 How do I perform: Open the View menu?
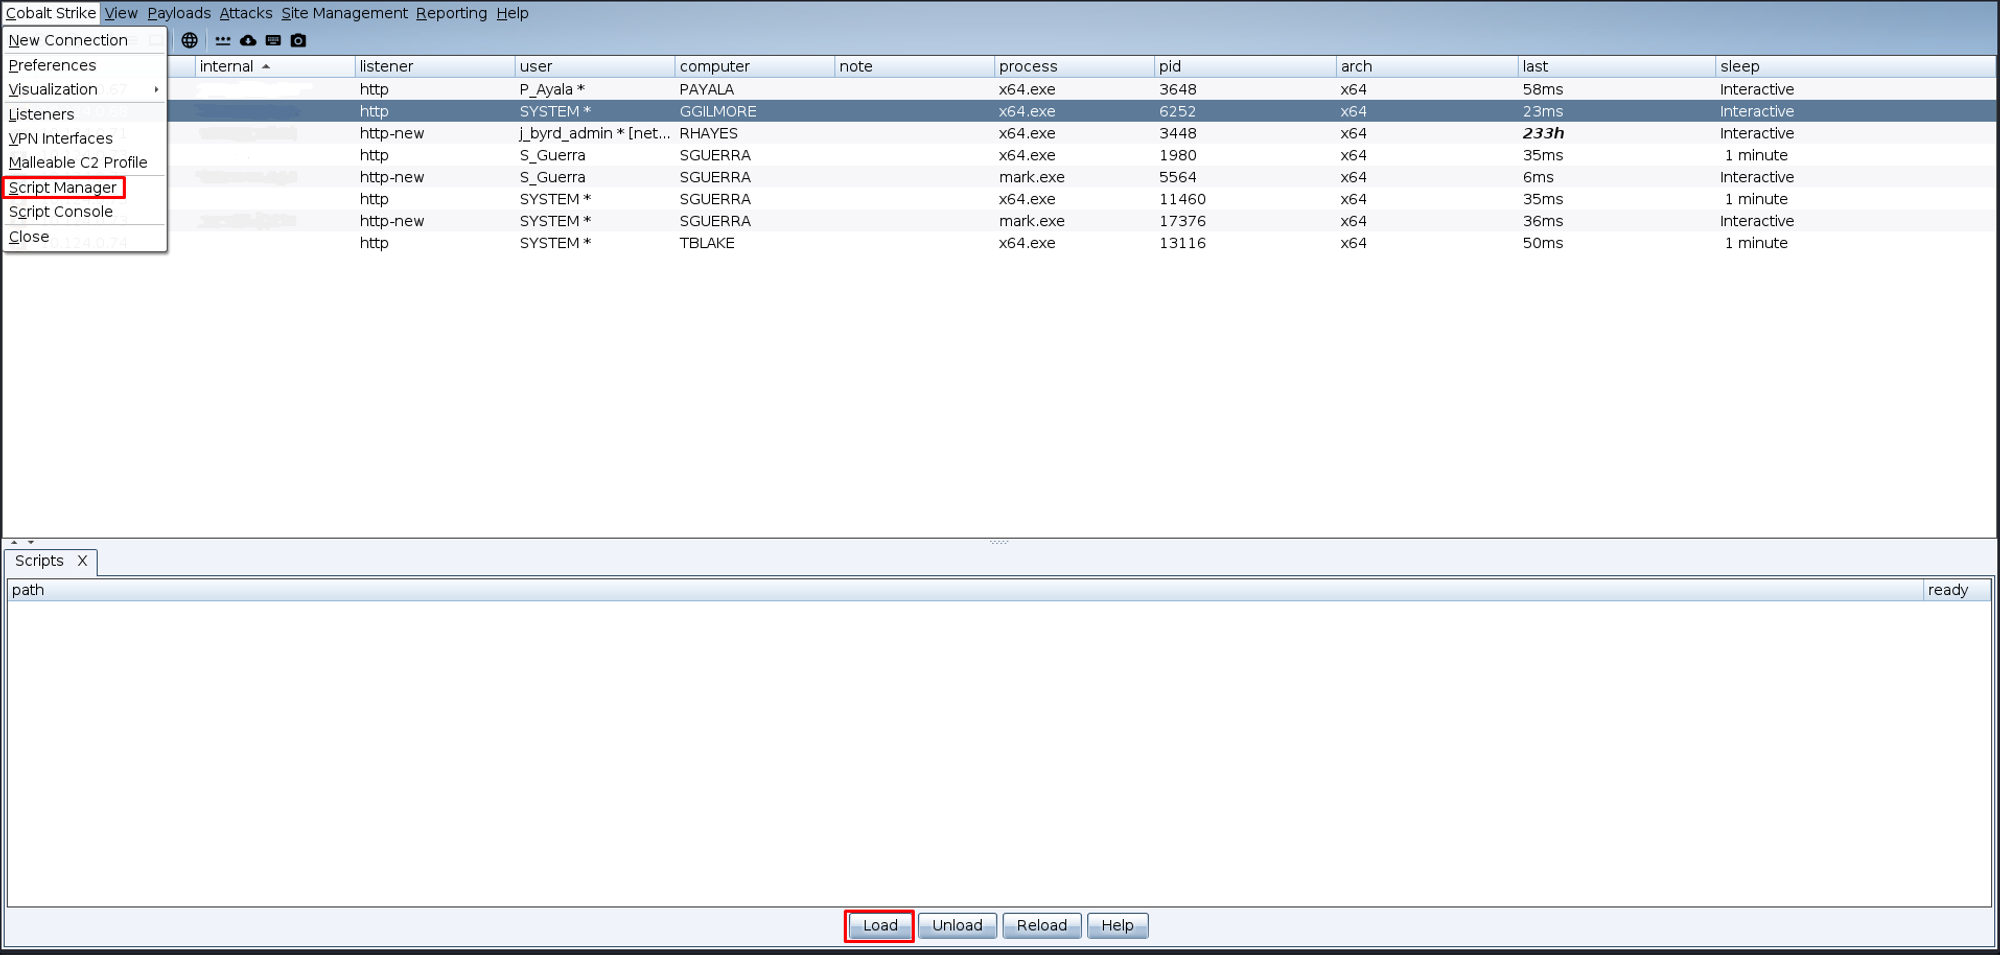pyautogui.click(x=121, y=13)
